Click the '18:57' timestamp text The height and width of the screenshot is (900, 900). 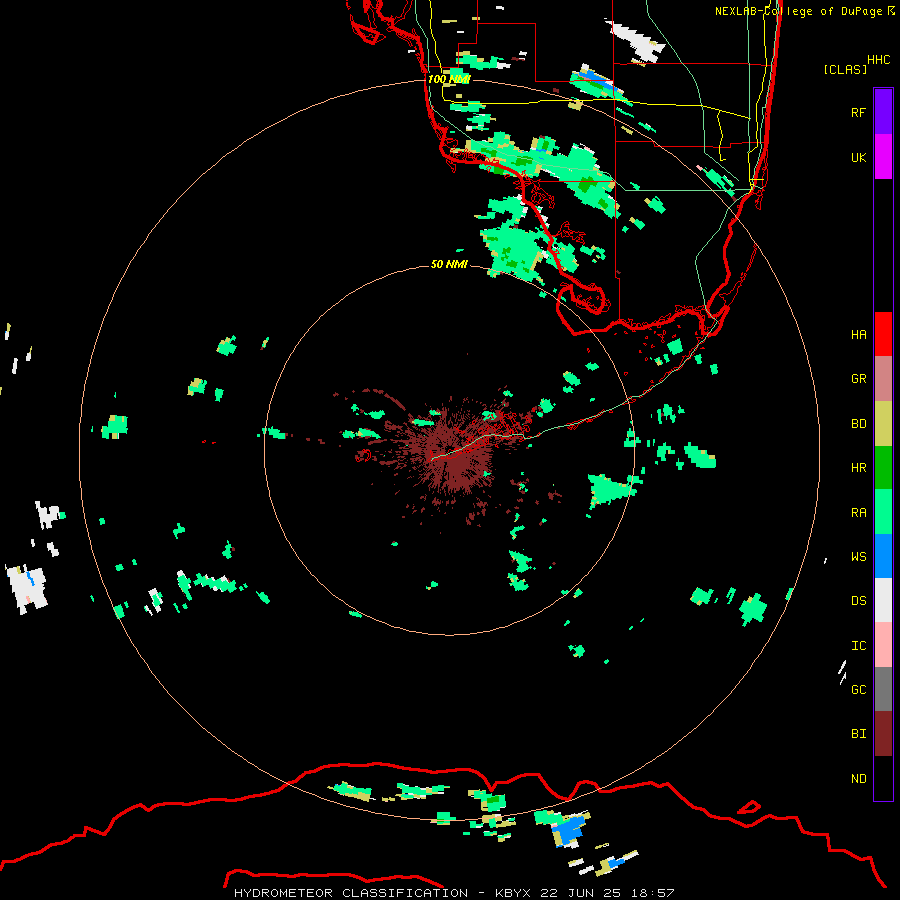click(651, 893)
